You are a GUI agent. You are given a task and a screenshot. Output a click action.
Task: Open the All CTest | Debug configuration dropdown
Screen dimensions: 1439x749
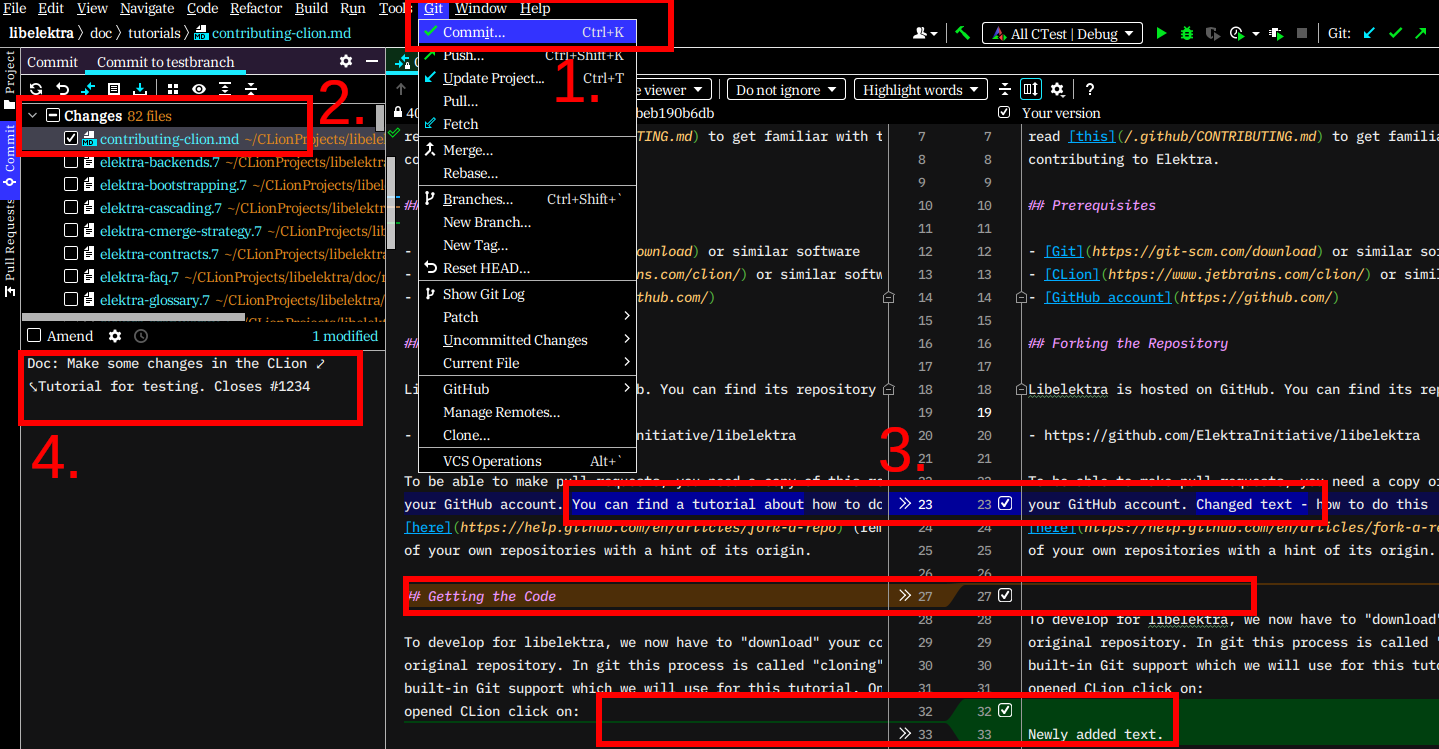pos(1062,33)
